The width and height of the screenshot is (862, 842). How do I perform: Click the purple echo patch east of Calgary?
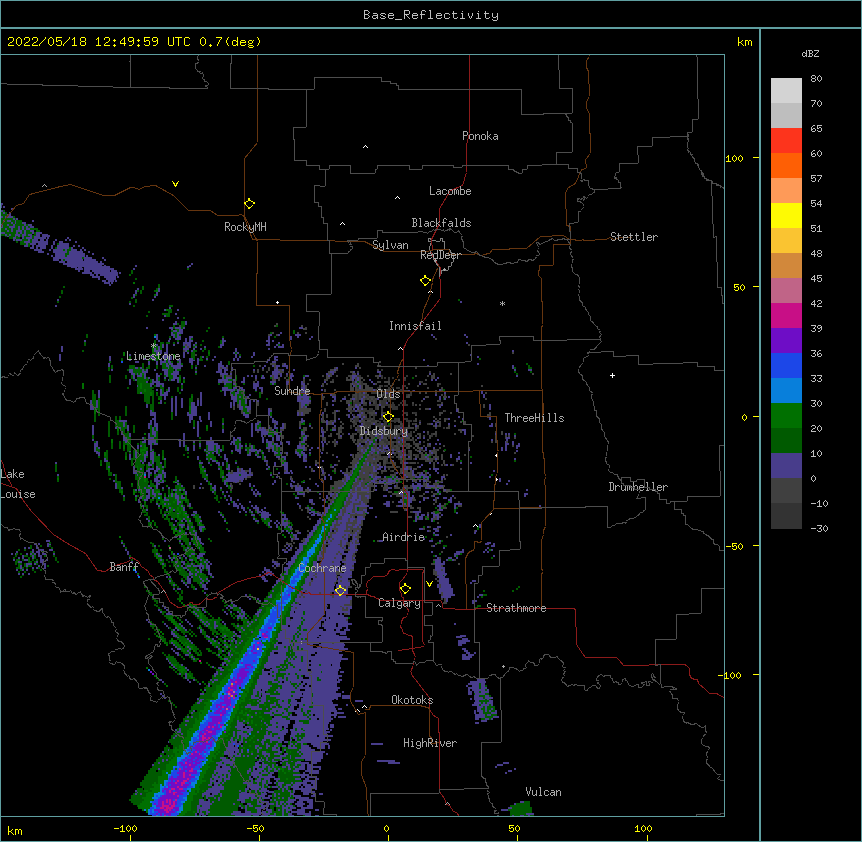[443, 579]
